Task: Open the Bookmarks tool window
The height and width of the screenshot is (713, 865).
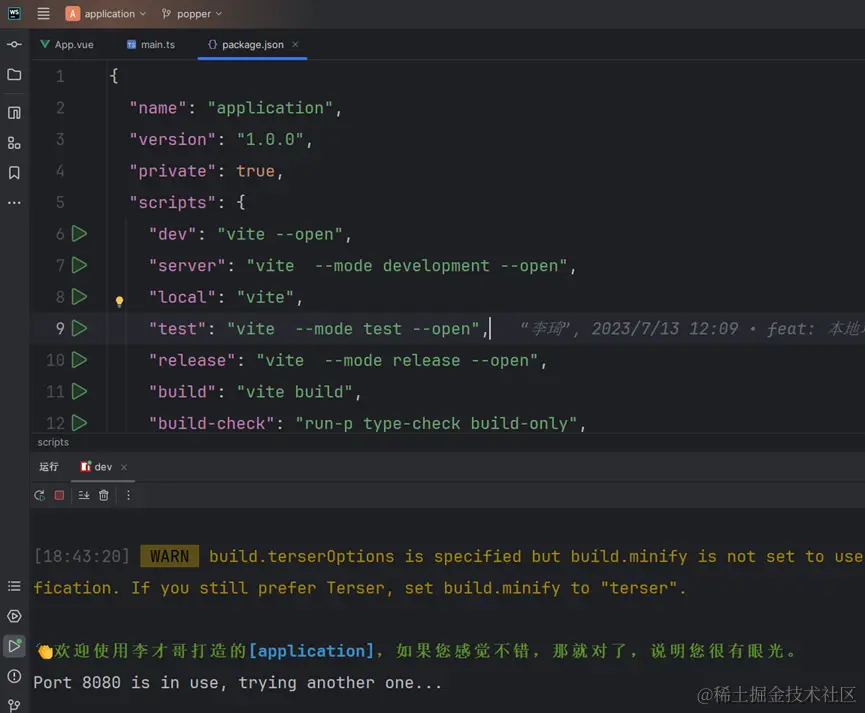Action: 14,173
